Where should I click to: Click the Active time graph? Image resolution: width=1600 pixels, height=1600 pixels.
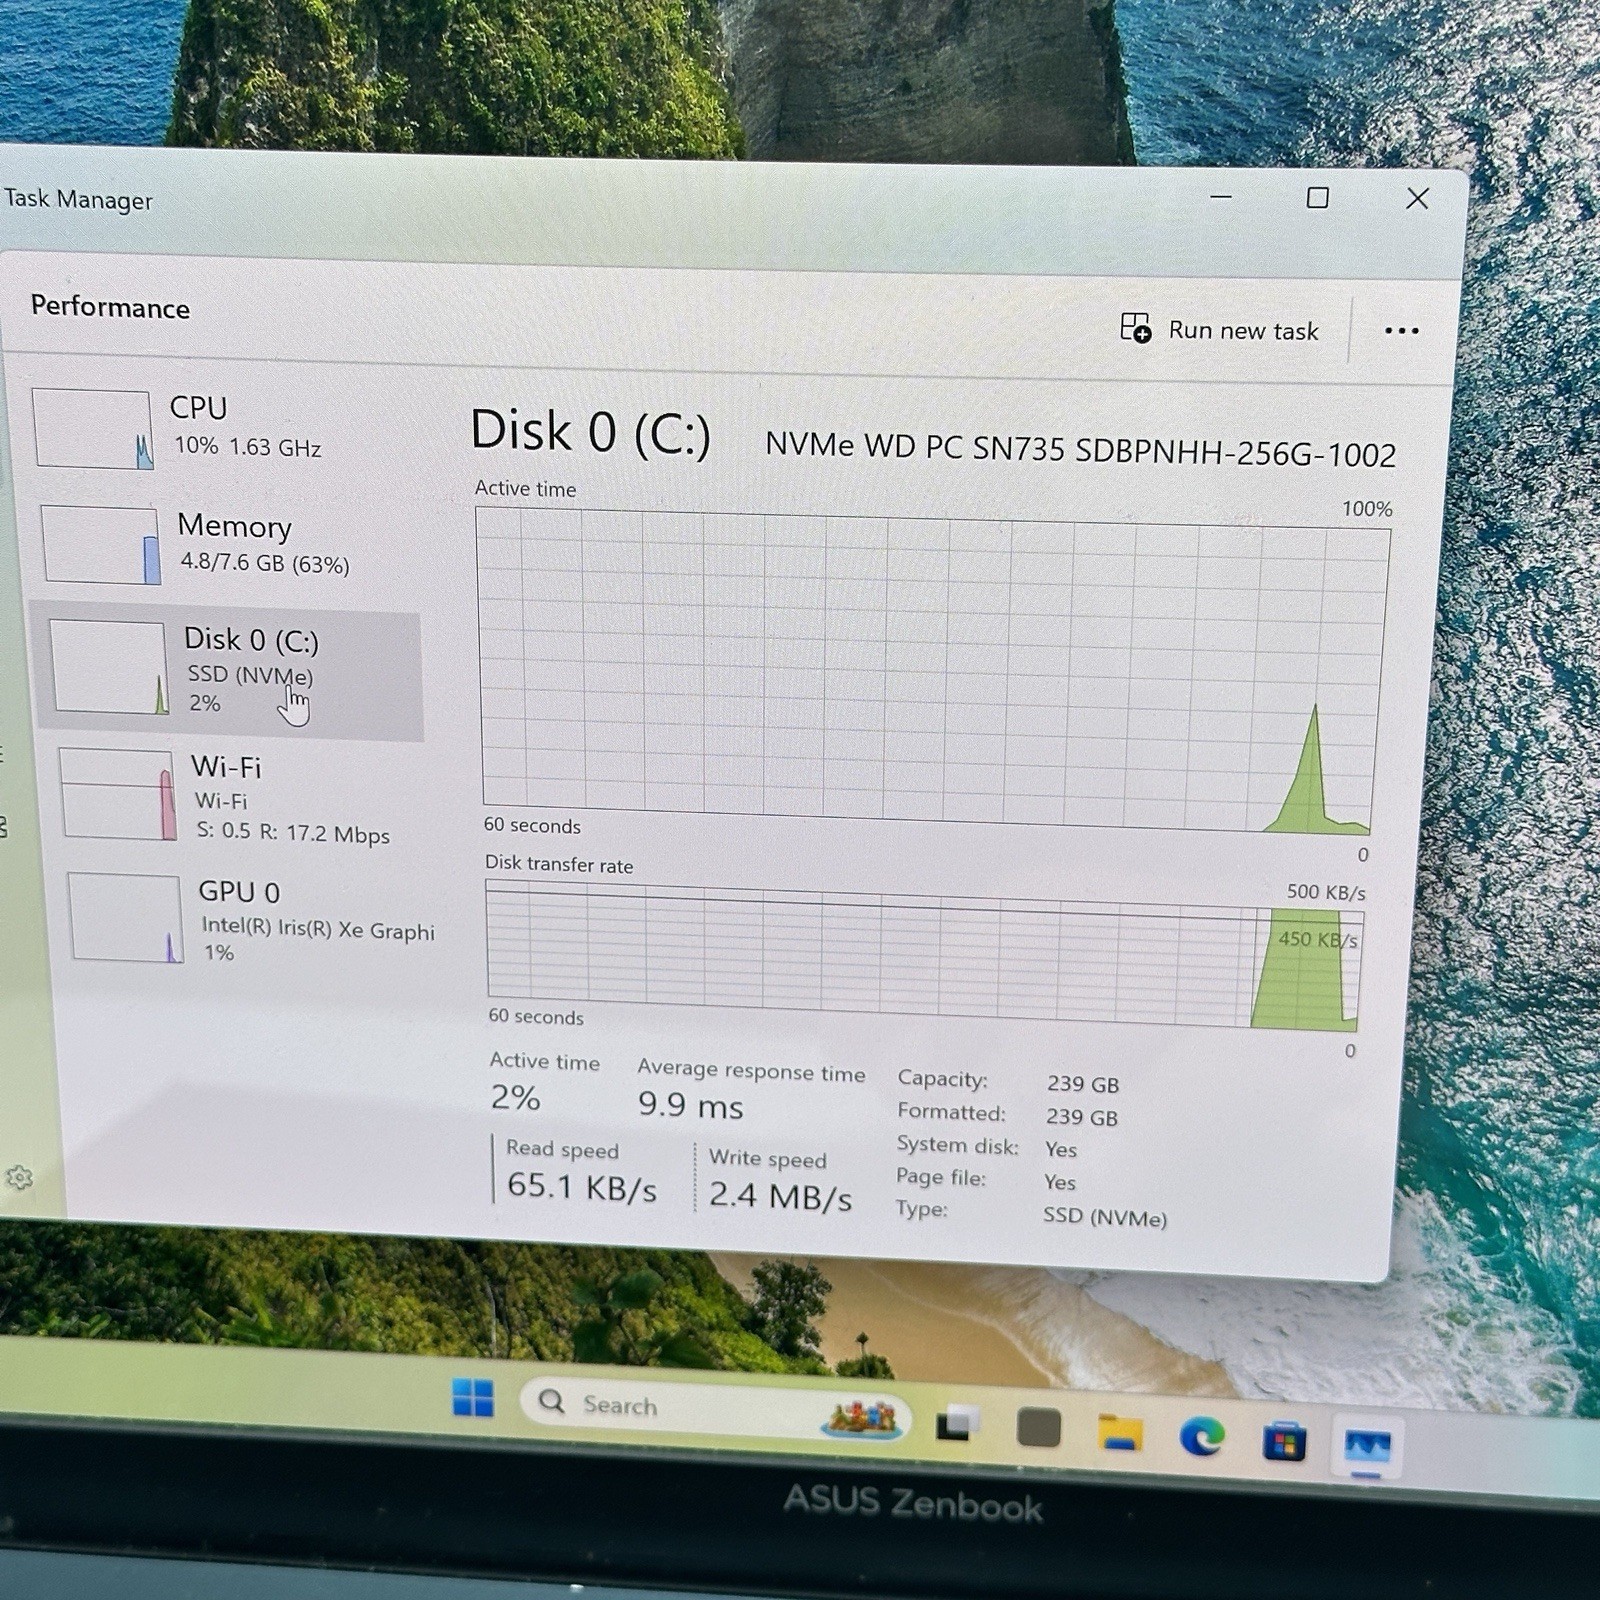[930, 670]
